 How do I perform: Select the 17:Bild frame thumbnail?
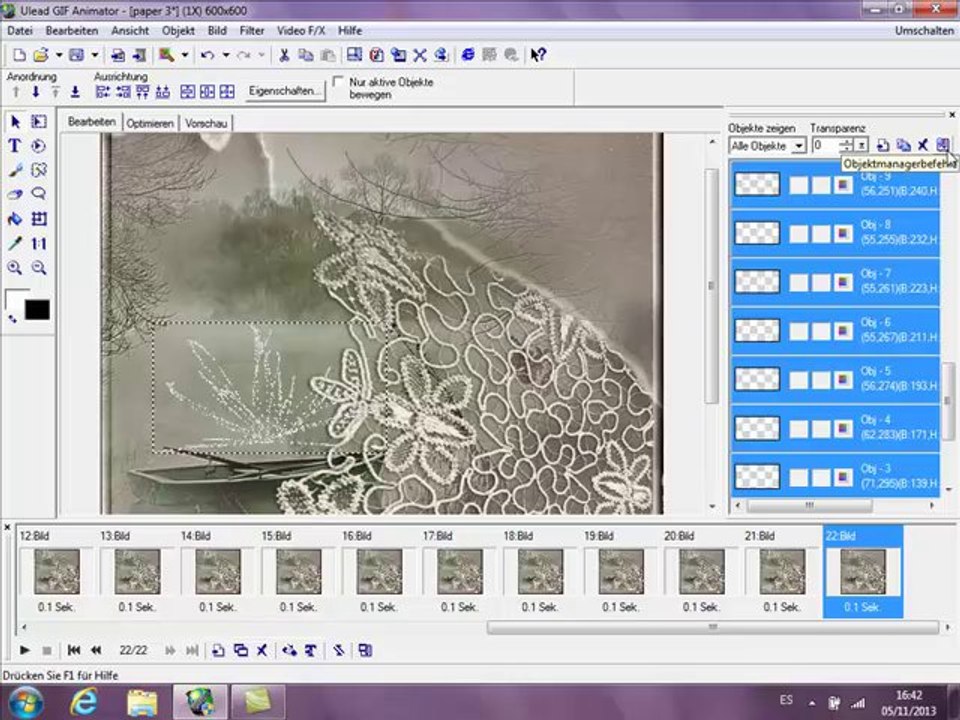[x=460, y=572]
